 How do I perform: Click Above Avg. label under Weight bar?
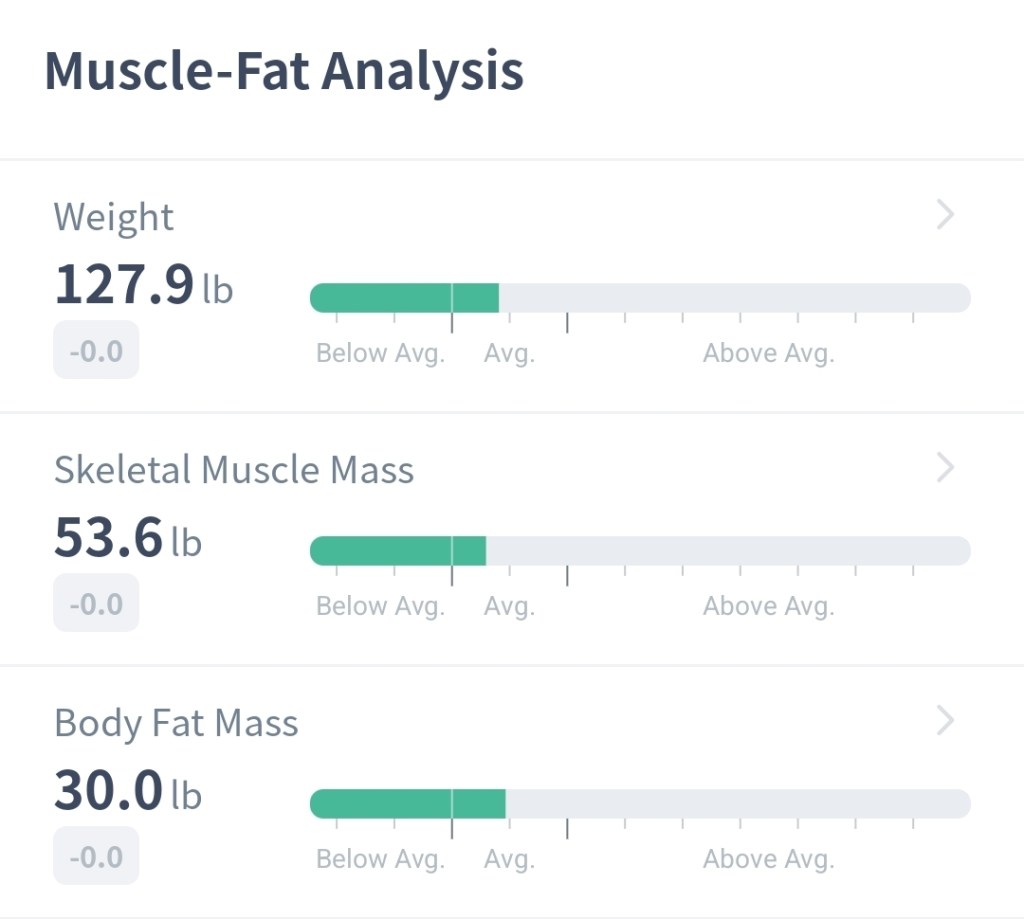768,354
